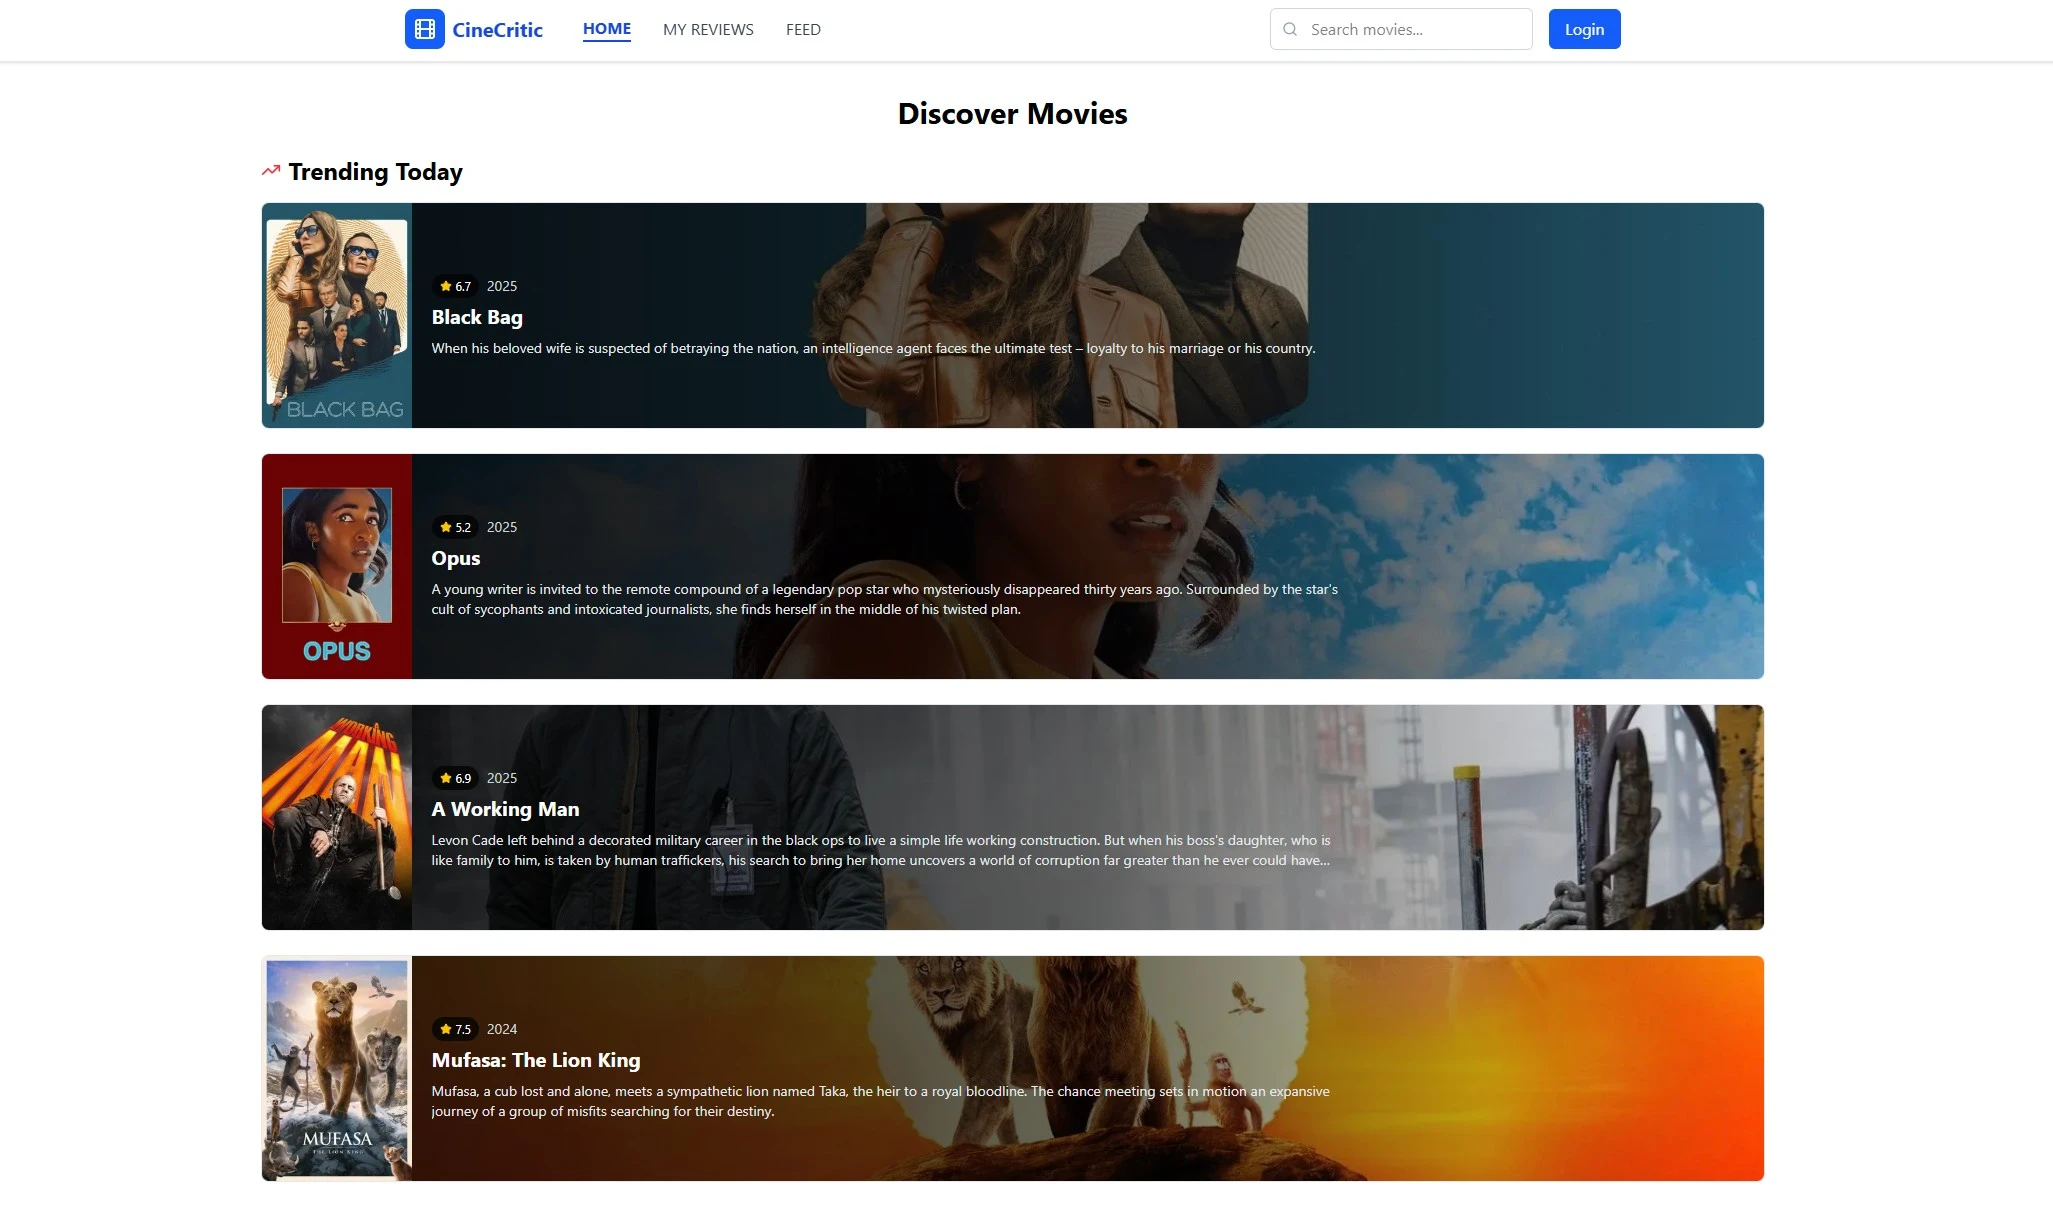Open the Opus poster thumbnail

[x=337, y=566]
